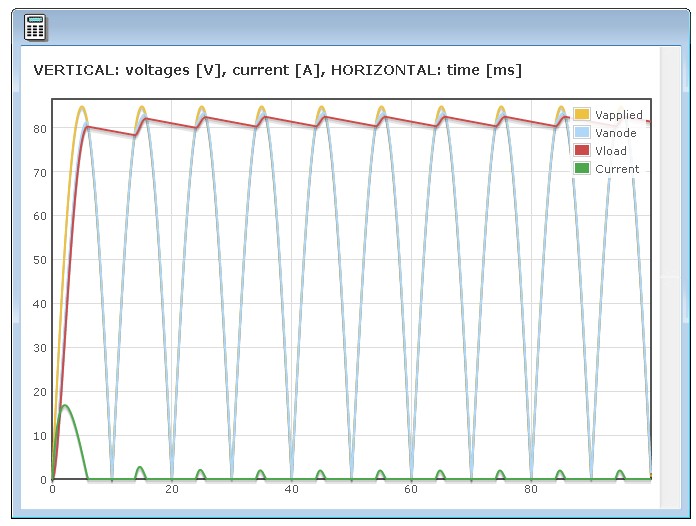The width and height of the screenshot is (696, 526).
Task: Click the 80 label on the vertical axis
Action: click(39, 128)
